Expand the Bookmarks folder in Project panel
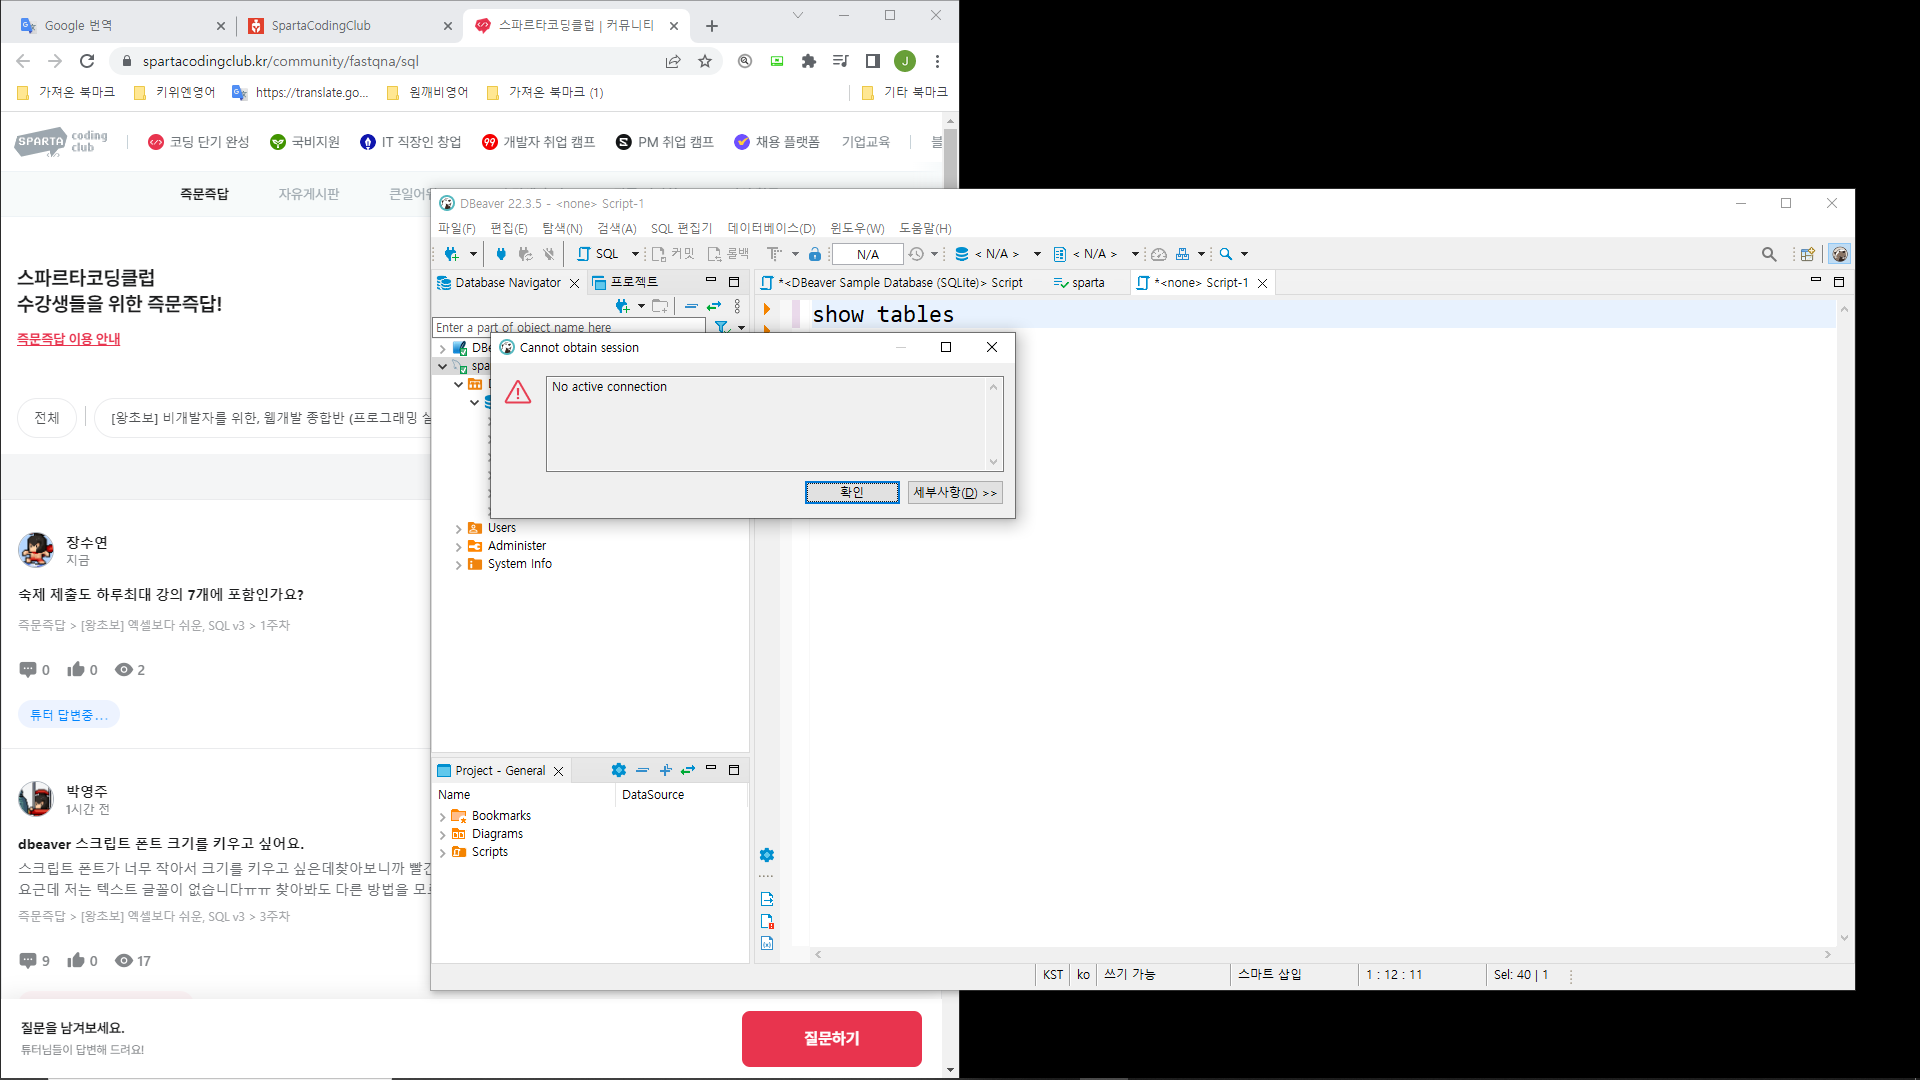The image size is (1920, 1080). pos(443,817)
